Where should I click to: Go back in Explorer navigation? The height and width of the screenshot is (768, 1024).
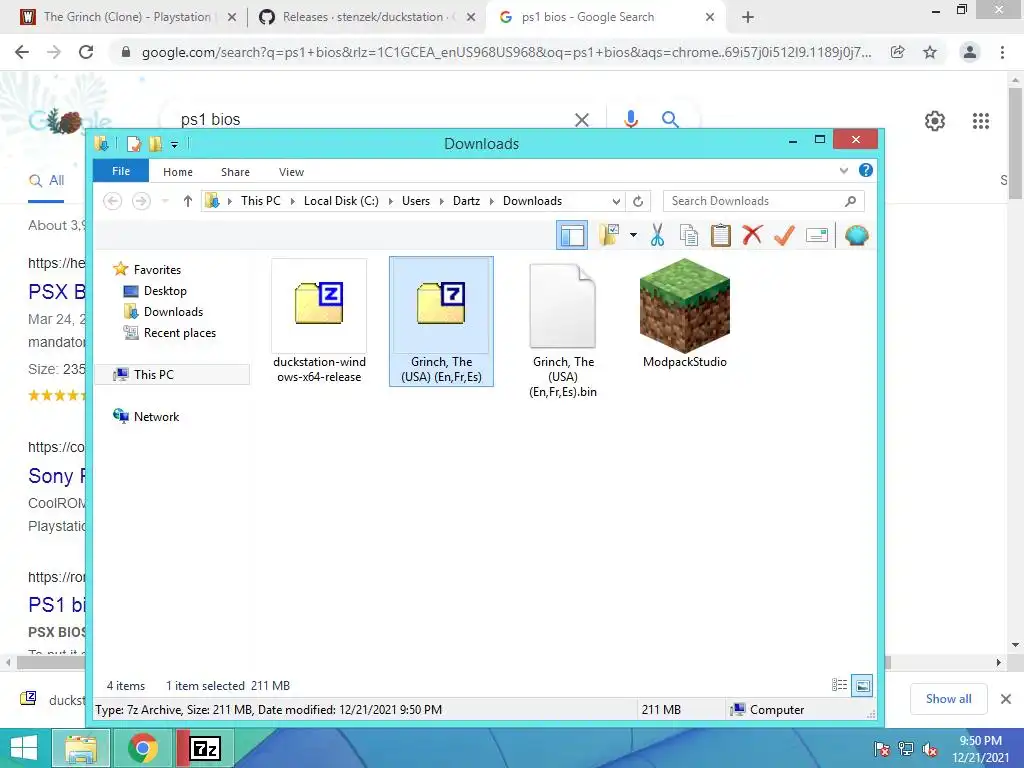tap(112, 201)
